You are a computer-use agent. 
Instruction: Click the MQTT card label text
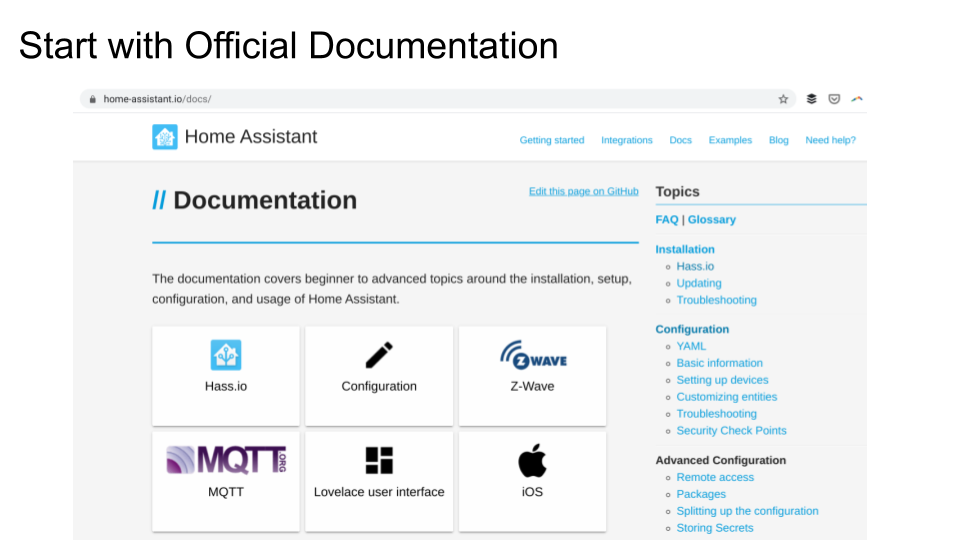(226, 492)
